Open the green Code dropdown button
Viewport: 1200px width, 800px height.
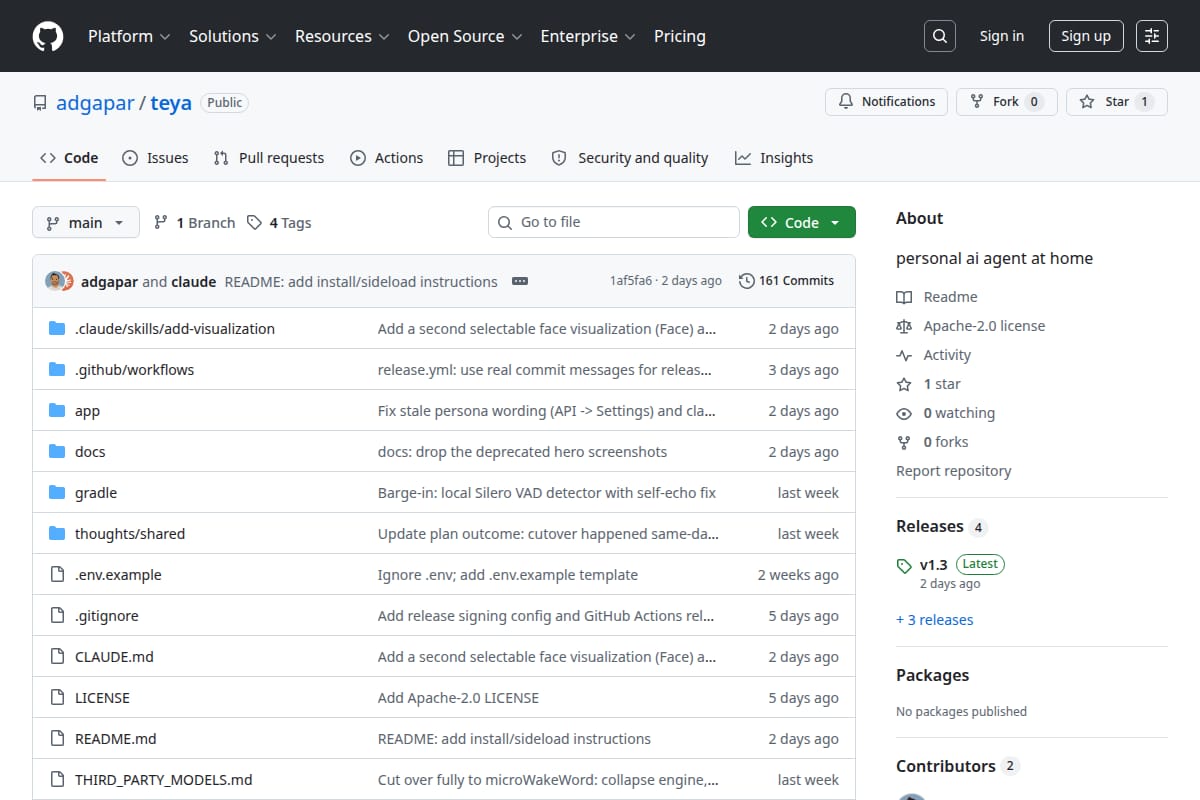[802, 223]
